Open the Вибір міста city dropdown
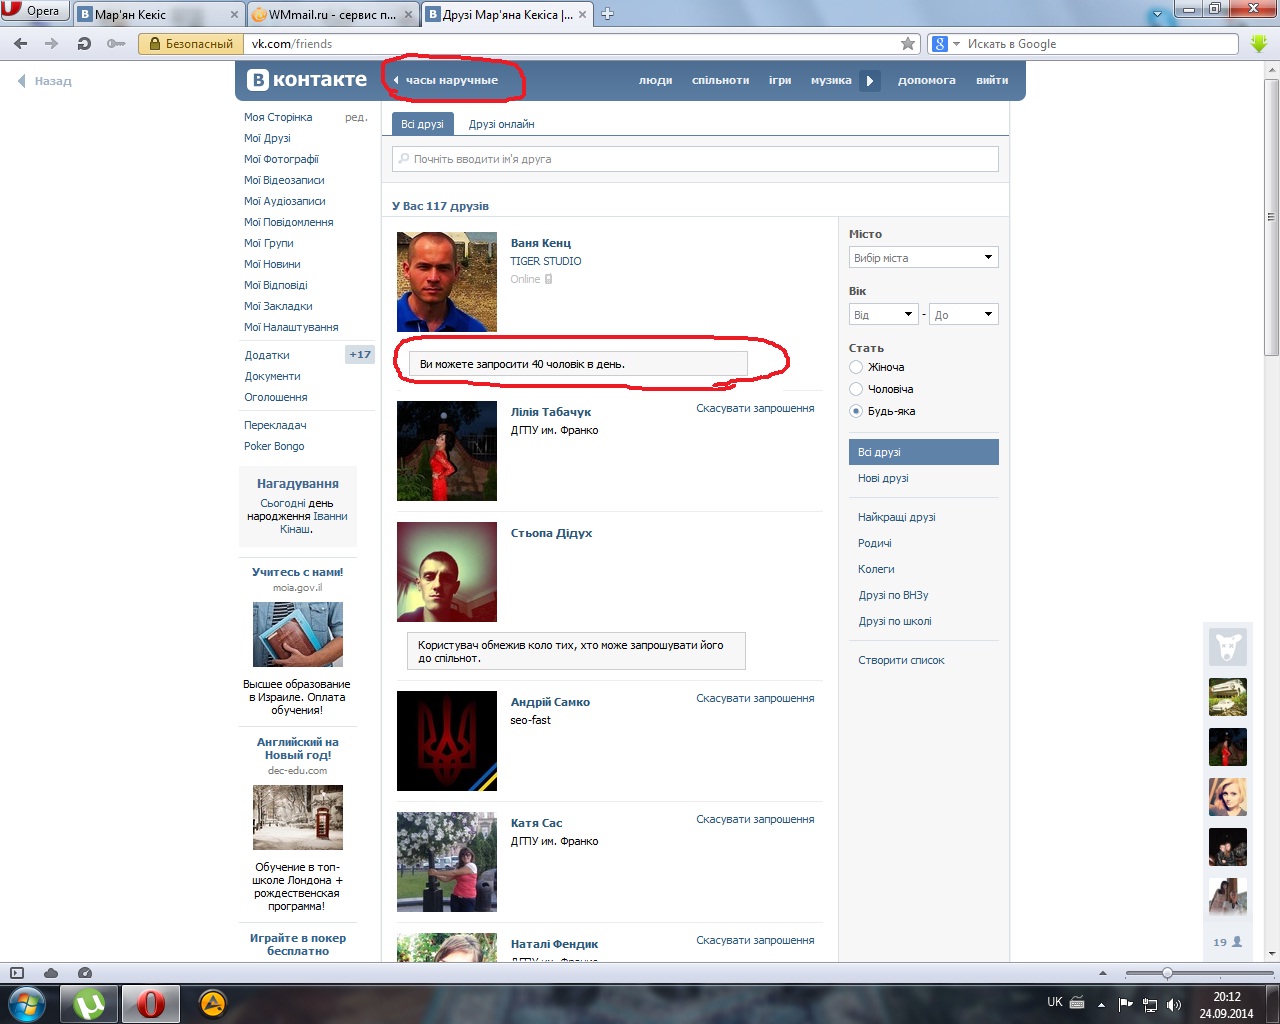Viewport: 1280px width, 1024px height. point(924,258)
